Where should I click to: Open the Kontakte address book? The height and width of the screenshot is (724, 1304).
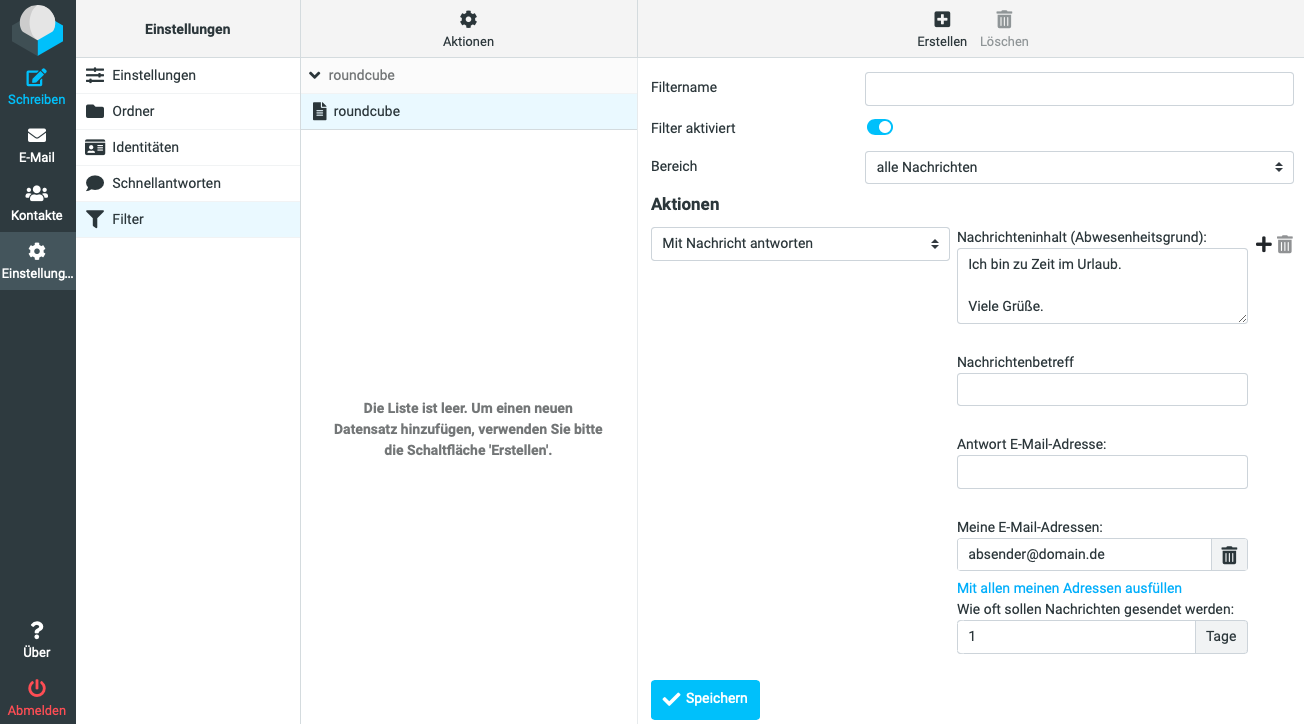37,203
